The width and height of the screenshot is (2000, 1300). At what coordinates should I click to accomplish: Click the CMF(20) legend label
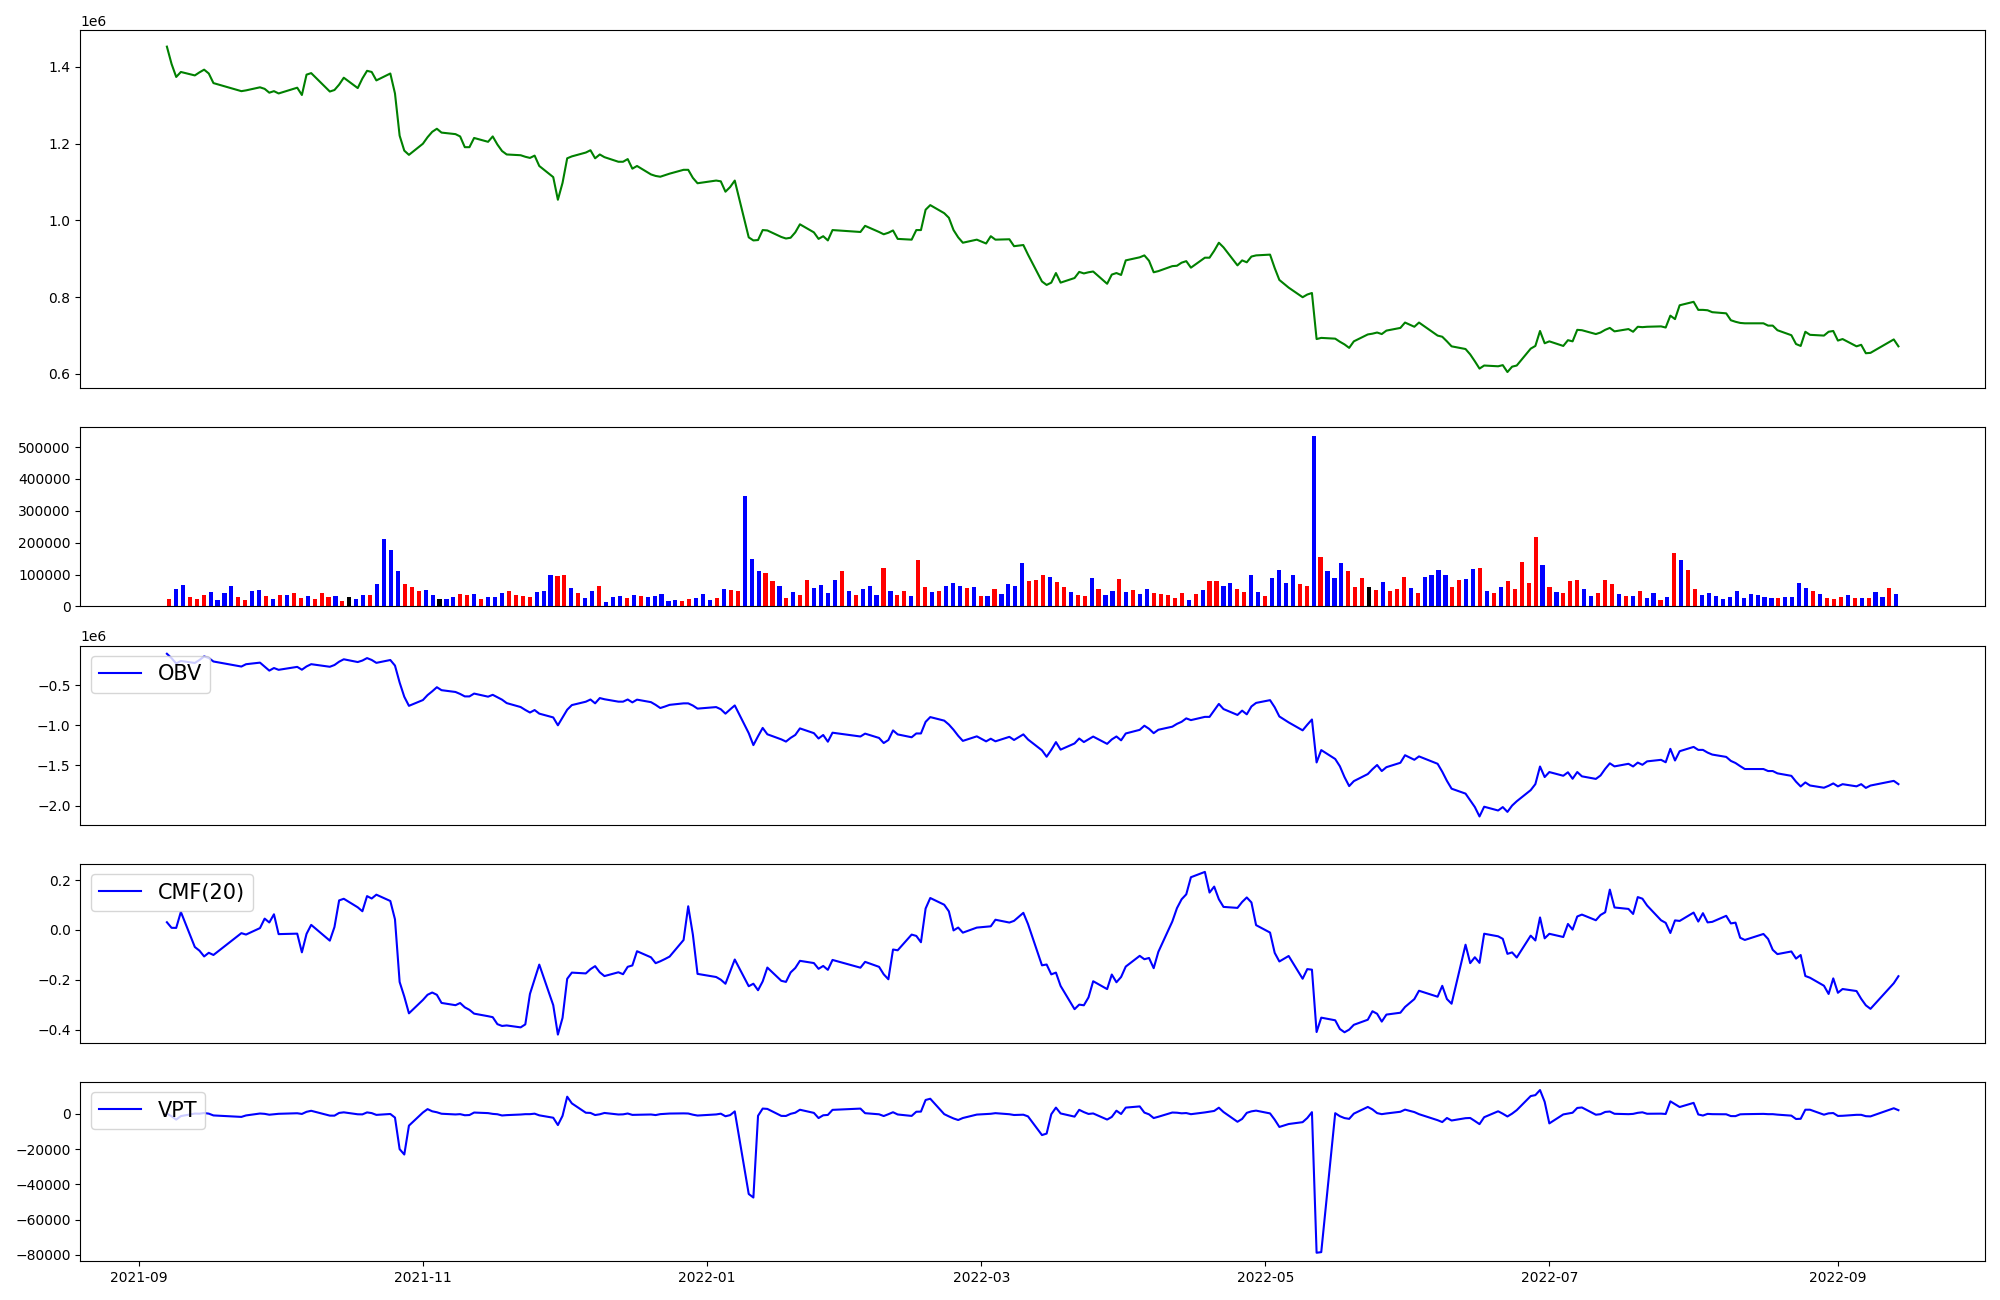coord(200,891)
